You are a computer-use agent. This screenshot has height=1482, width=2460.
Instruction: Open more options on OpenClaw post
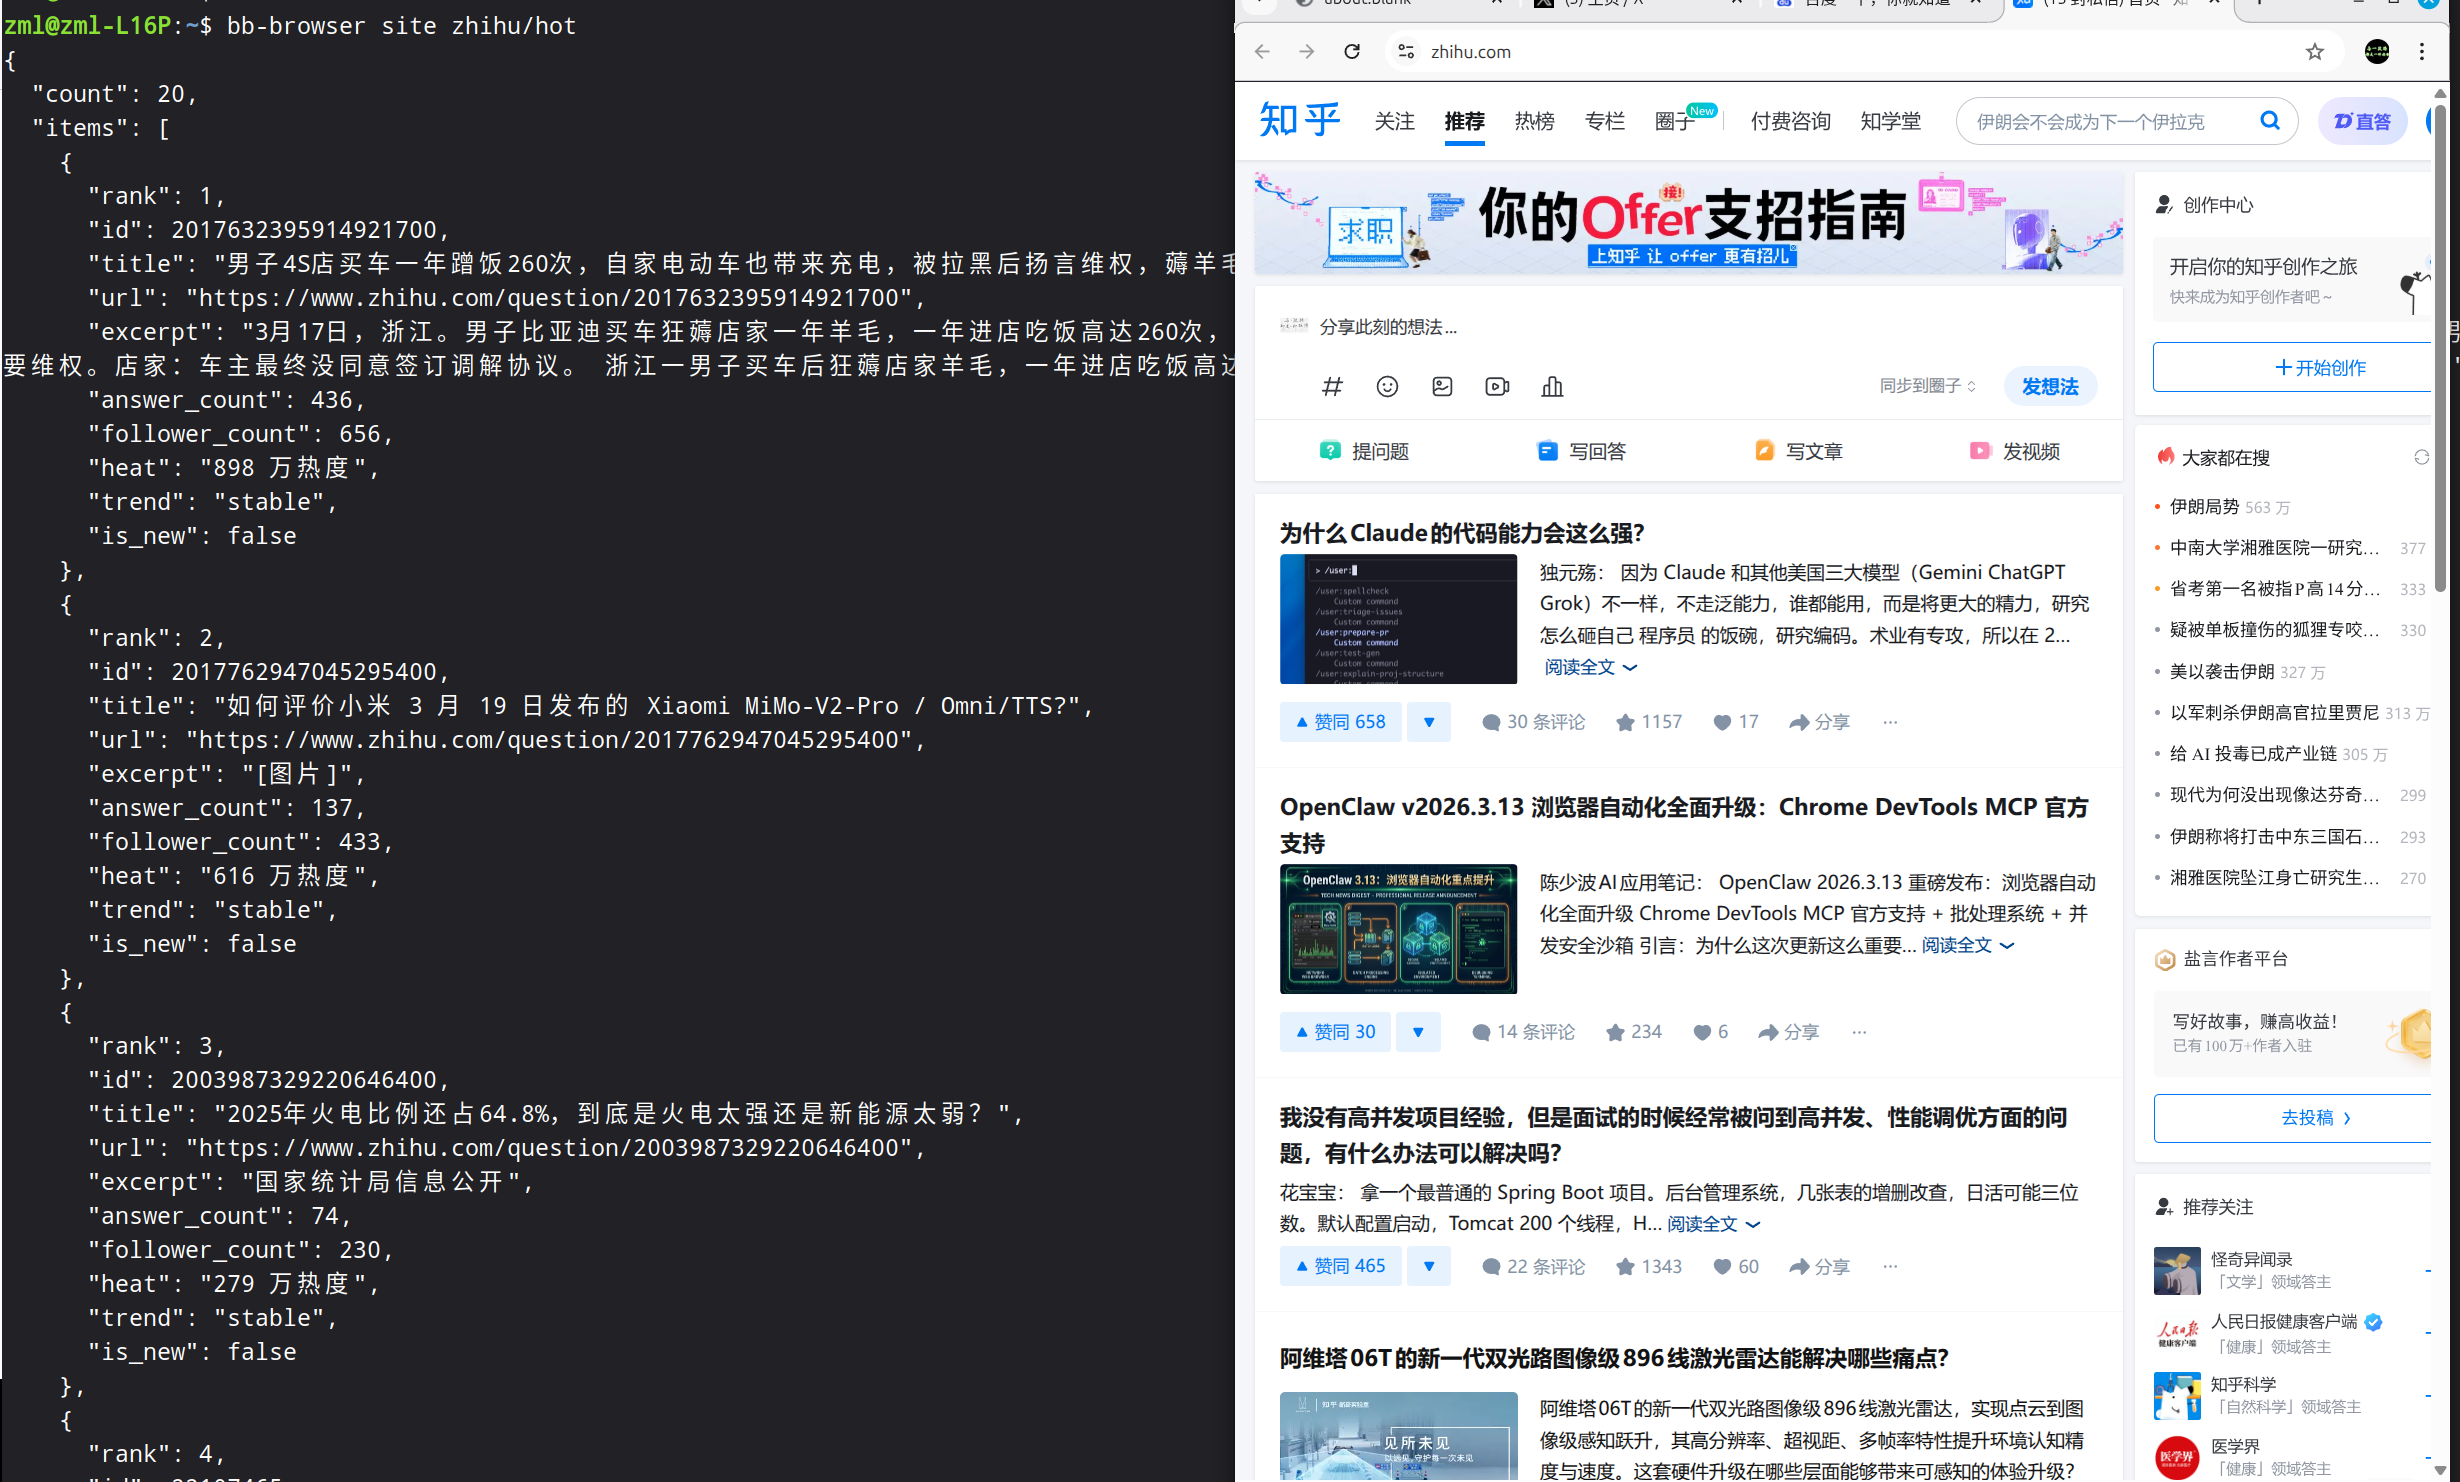tap(1859, 1032)
